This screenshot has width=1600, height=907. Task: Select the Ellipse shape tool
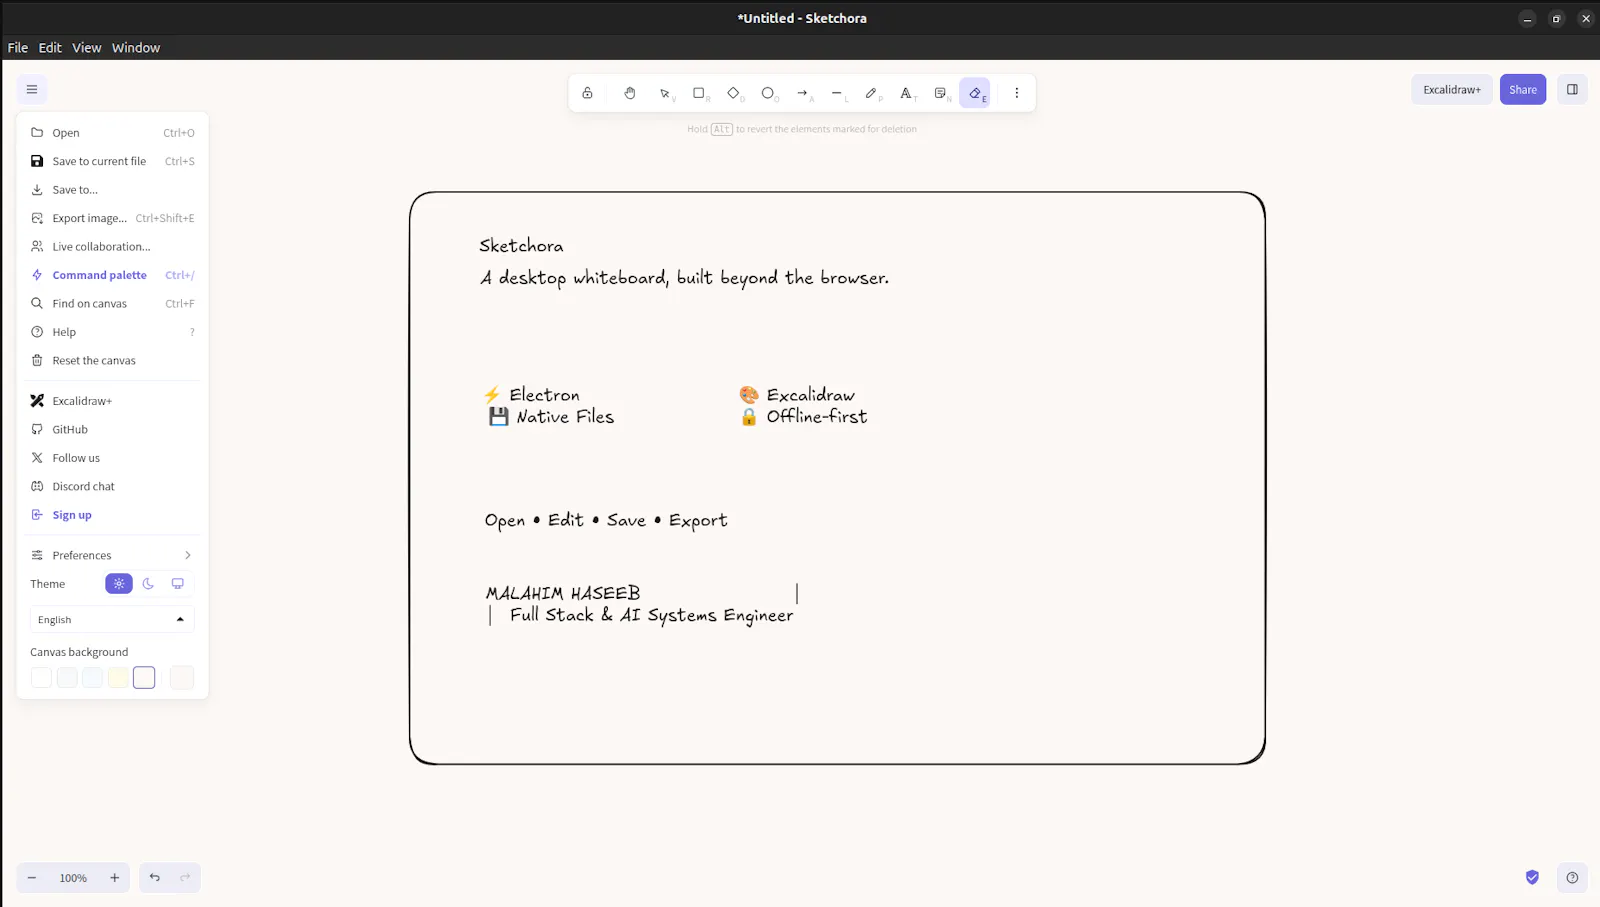pyautogui.click(x=768, y=93)
